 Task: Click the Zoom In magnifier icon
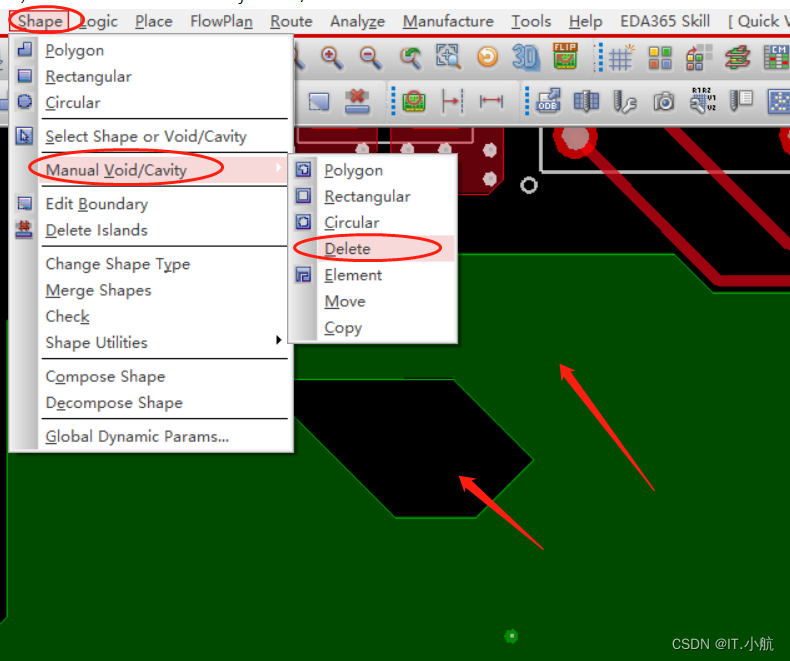pos(332,58)
